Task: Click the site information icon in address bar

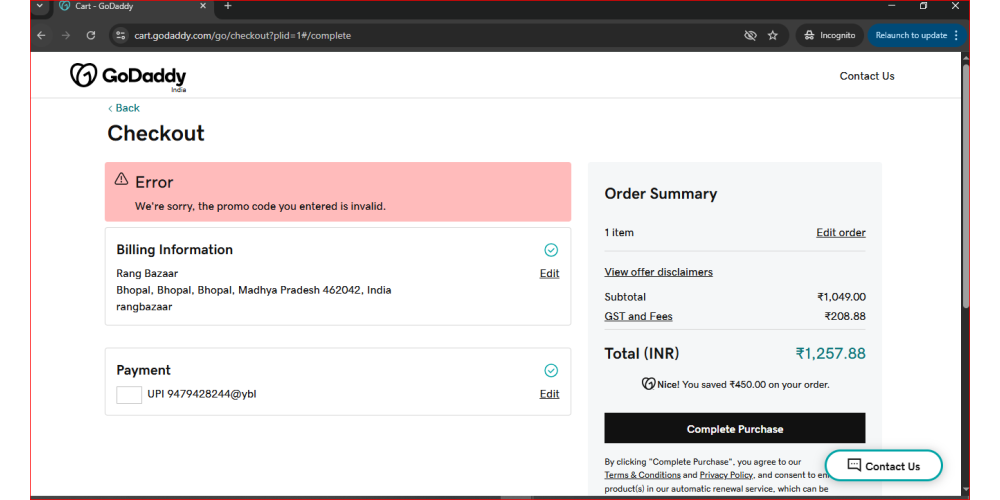Action: [x=120, y=35]
